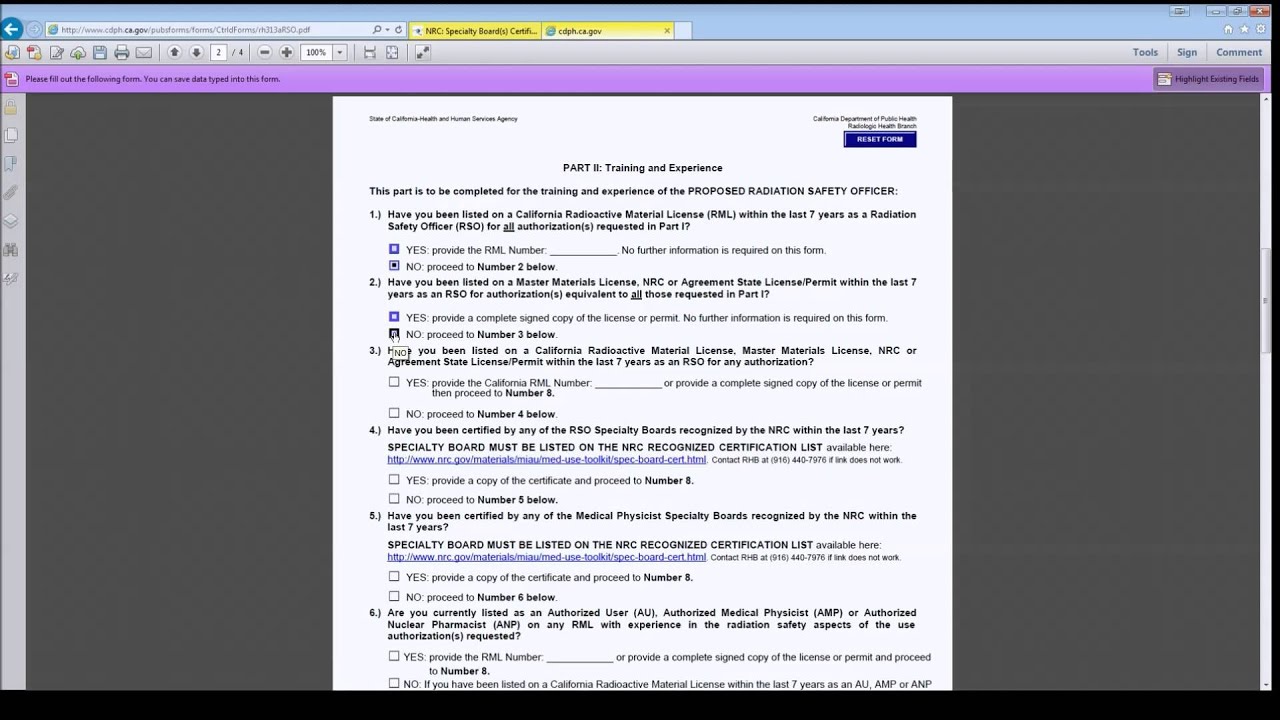This screenshot has width=1280, height=720.
Task: Open the nrc.gov link under question 4
Action: pyautogui.click(x=547, y=460)
